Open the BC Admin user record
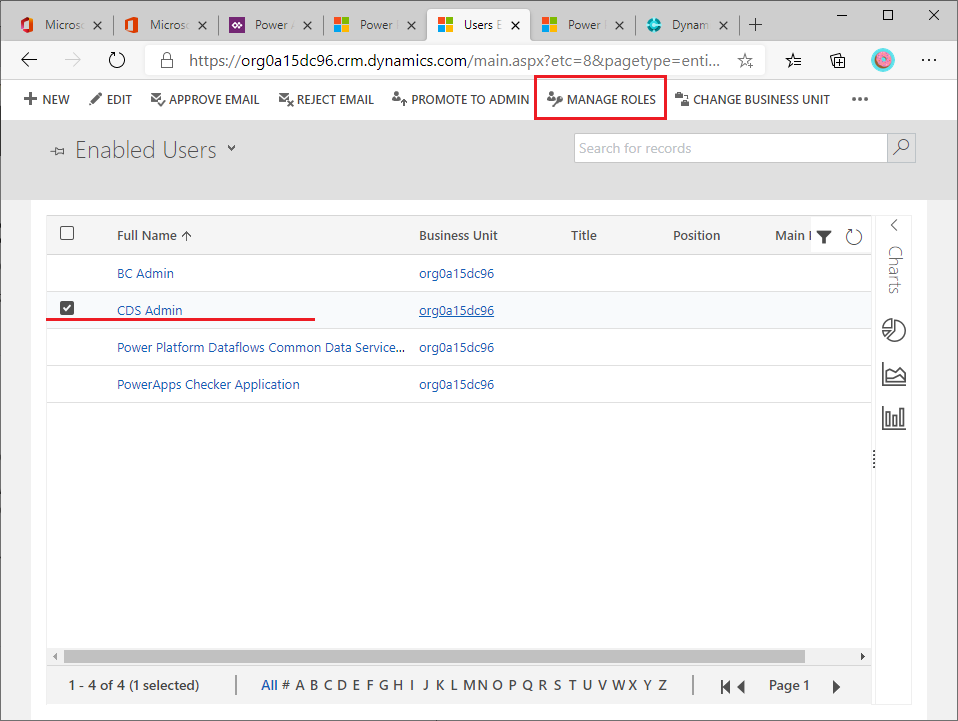 (145, 274)
